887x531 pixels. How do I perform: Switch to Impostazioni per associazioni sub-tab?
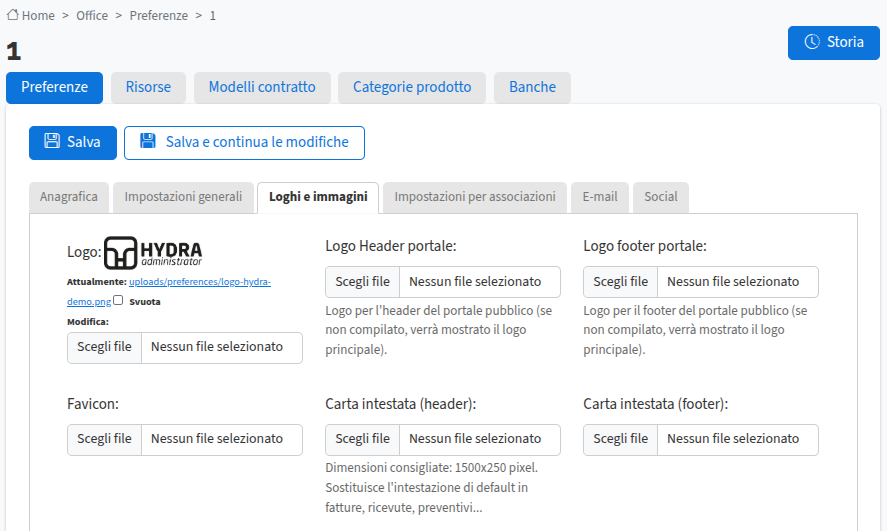click(474, 197)
